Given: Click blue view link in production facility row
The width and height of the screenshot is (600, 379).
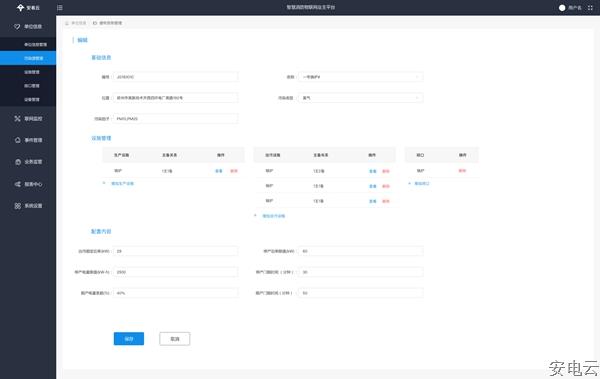Looking at the screenshot, I should click(x=219, y=171).
